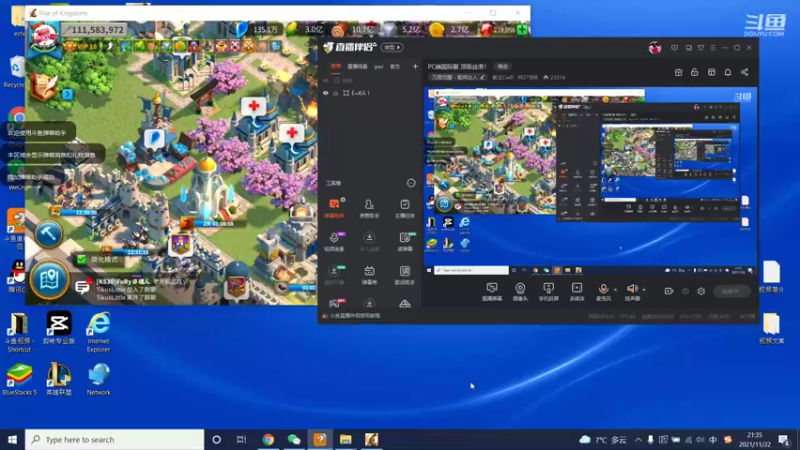The width and height of the screenshot is (800, 450).
Task: Click the power value 111,583,972
Action: pyautogui.click(x=95, y=30)
